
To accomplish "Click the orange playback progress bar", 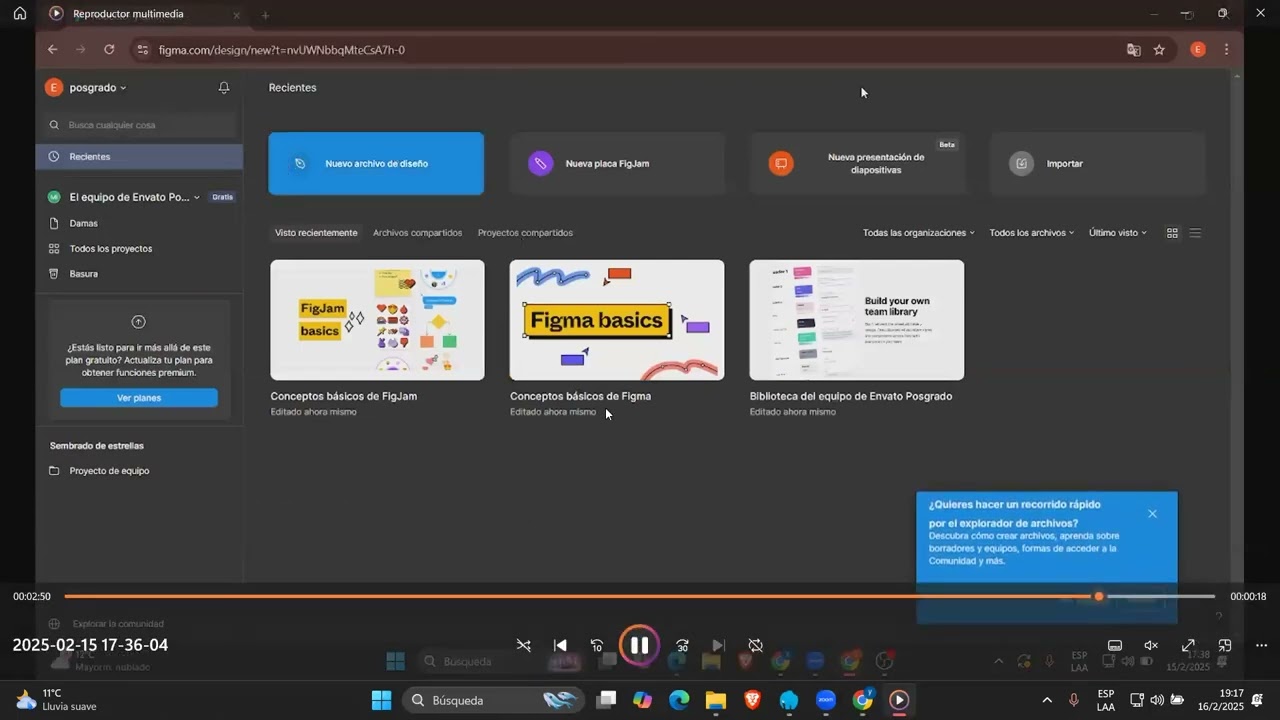I will click(580, 596).
